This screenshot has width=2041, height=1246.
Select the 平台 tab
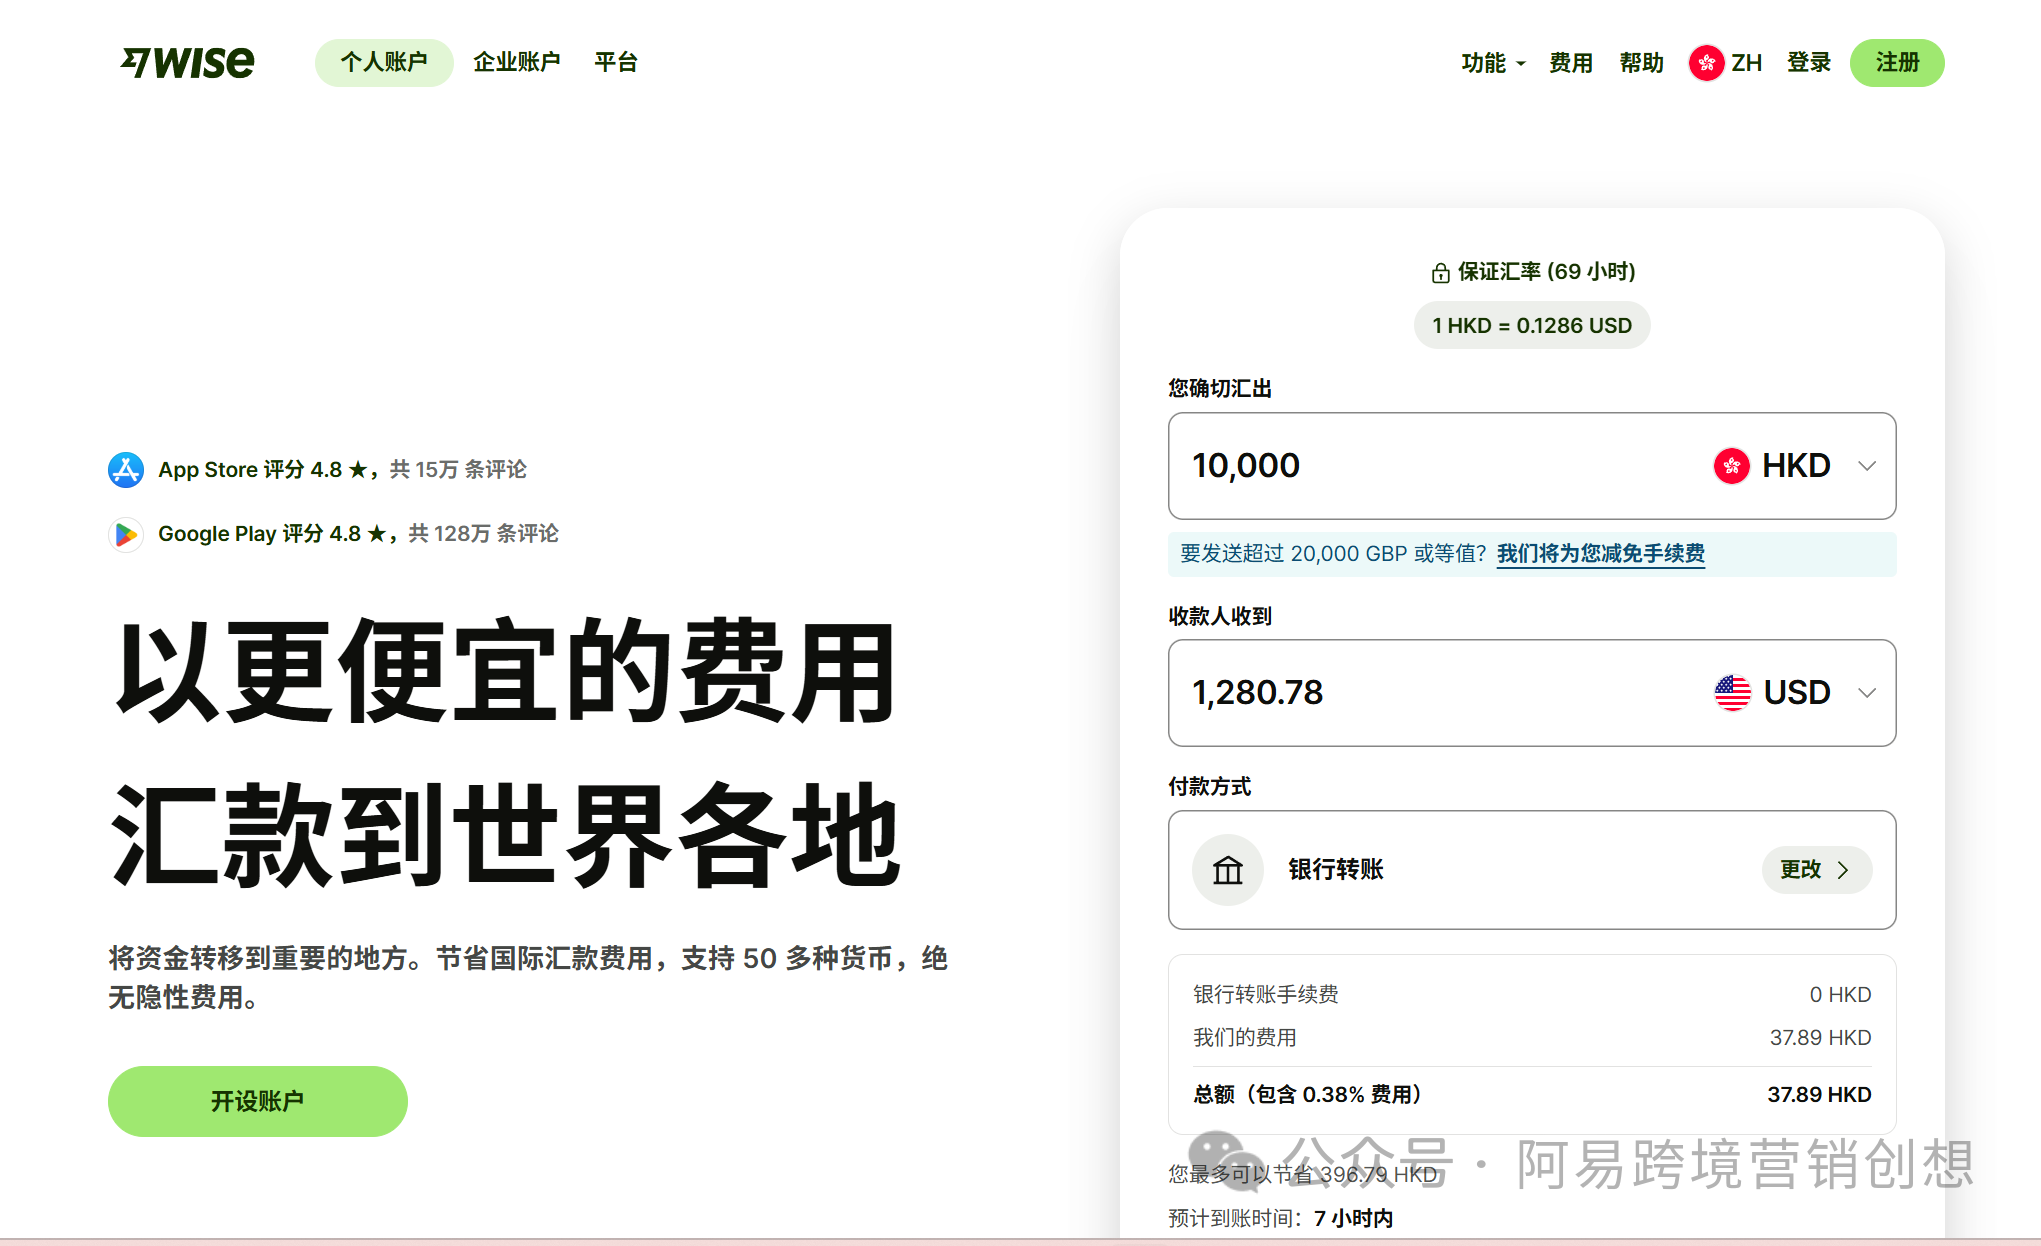[x=616, y=63]
